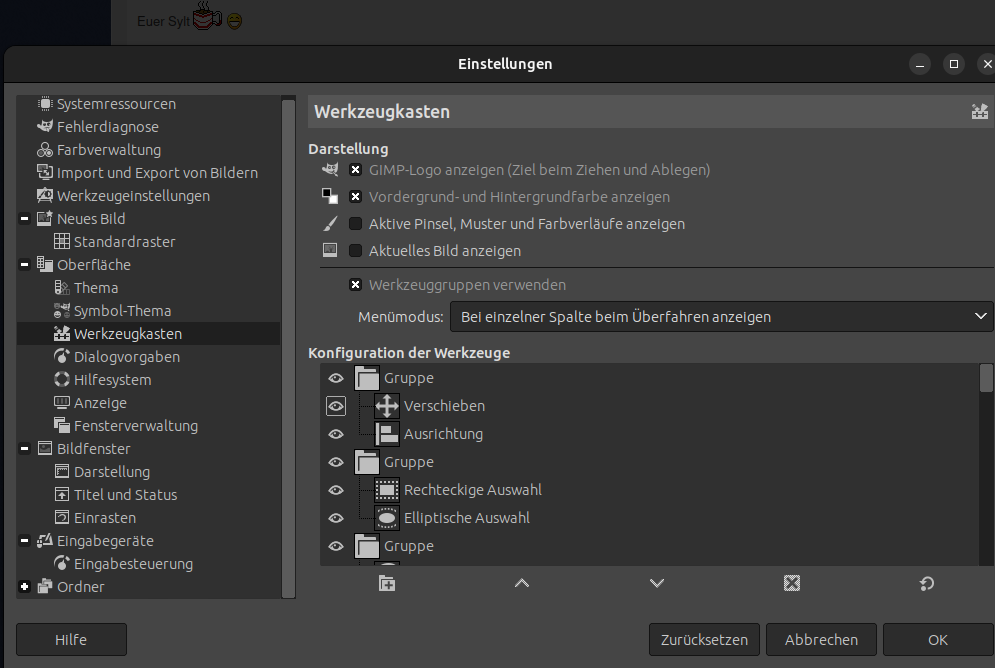Screen dimensions: 995x668
Task: Select the Elliptische Auswahl tool icon
Action: point(387,518)
